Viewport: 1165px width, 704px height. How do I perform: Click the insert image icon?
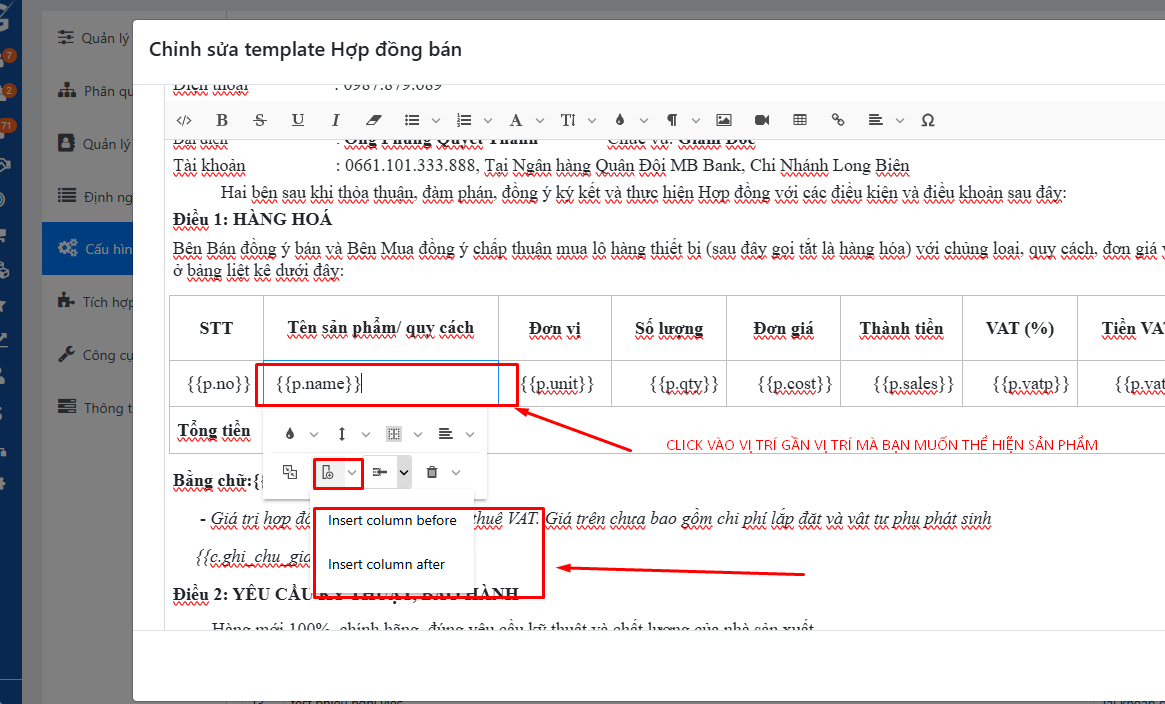(x=724, y=120)
